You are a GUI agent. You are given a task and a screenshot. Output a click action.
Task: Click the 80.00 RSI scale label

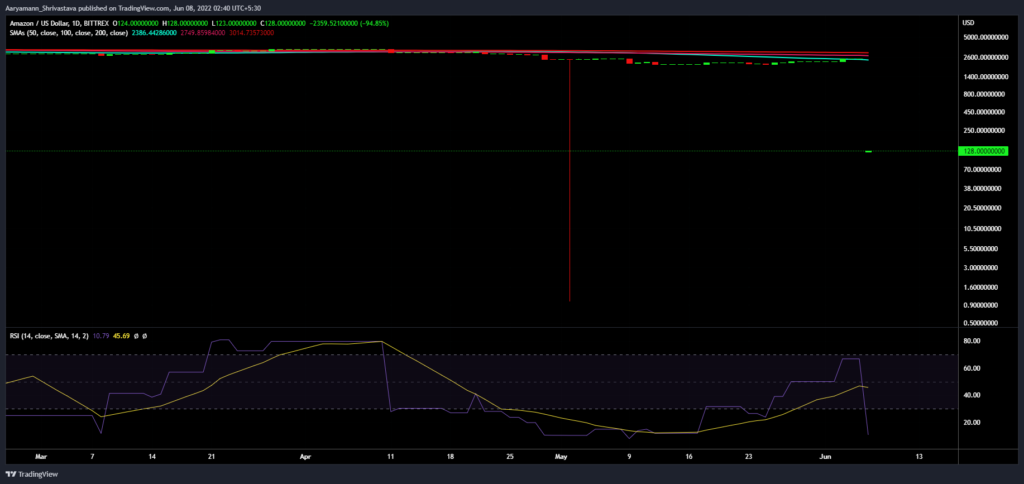pos(972,341)
